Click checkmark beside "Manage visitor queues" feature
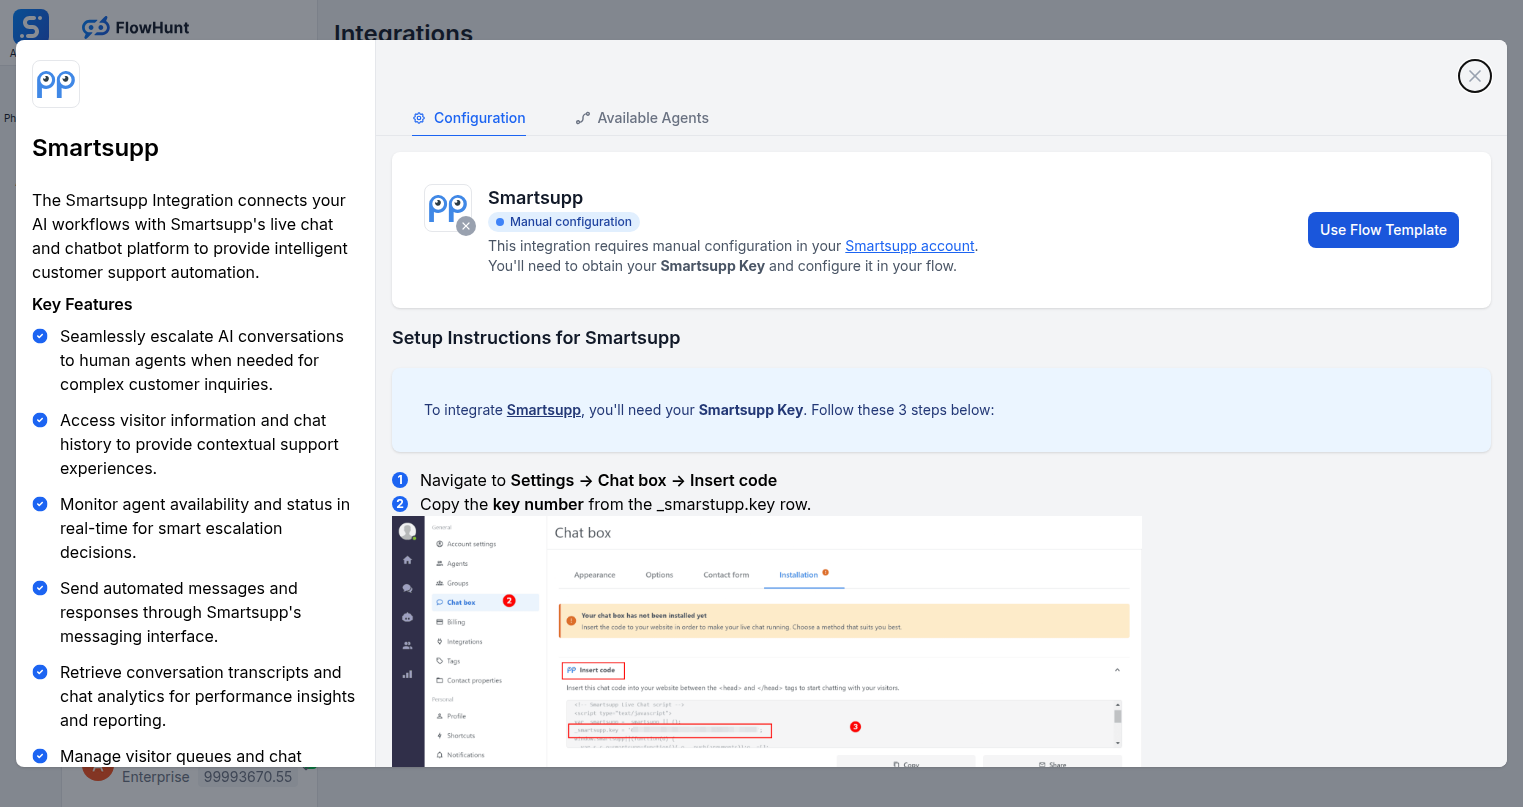Viewport: 1523px width, 807px height. point(40,756)
